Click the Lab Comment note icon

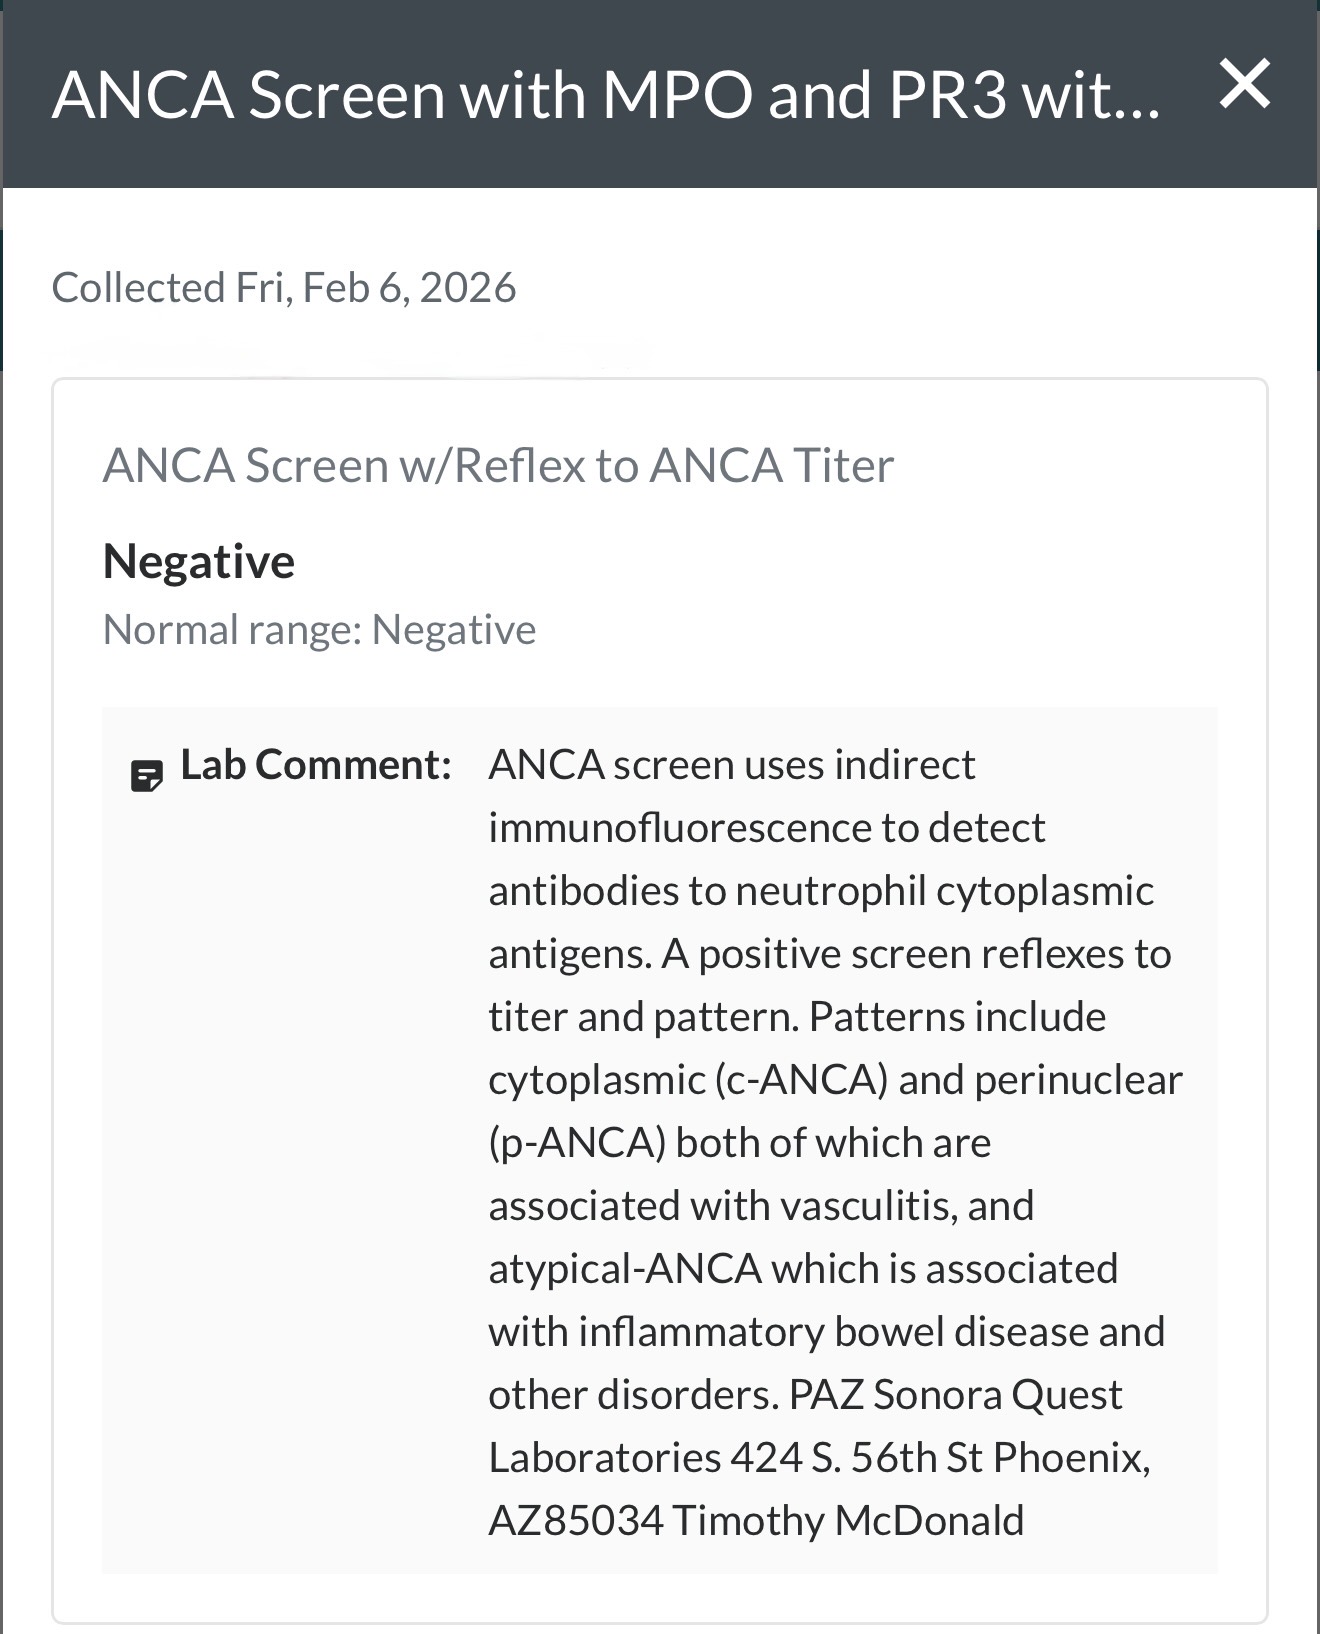(147, 776)
